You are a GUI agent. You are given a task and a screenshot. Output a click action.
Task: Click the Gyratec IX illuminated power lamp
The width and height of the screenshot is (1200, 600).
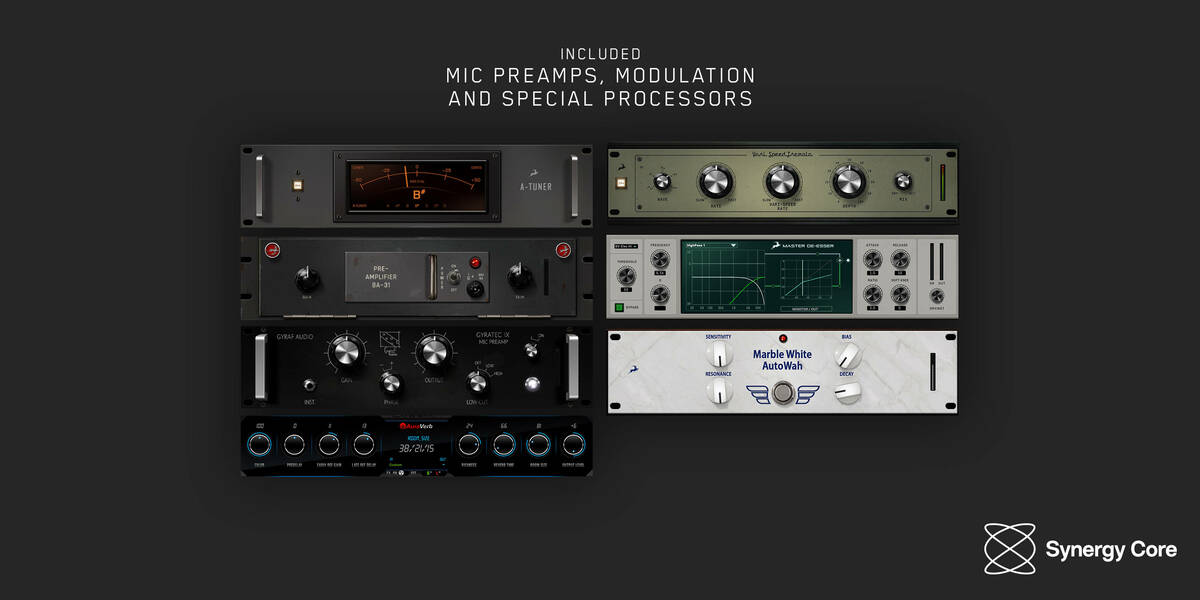[x=532, y=382]
